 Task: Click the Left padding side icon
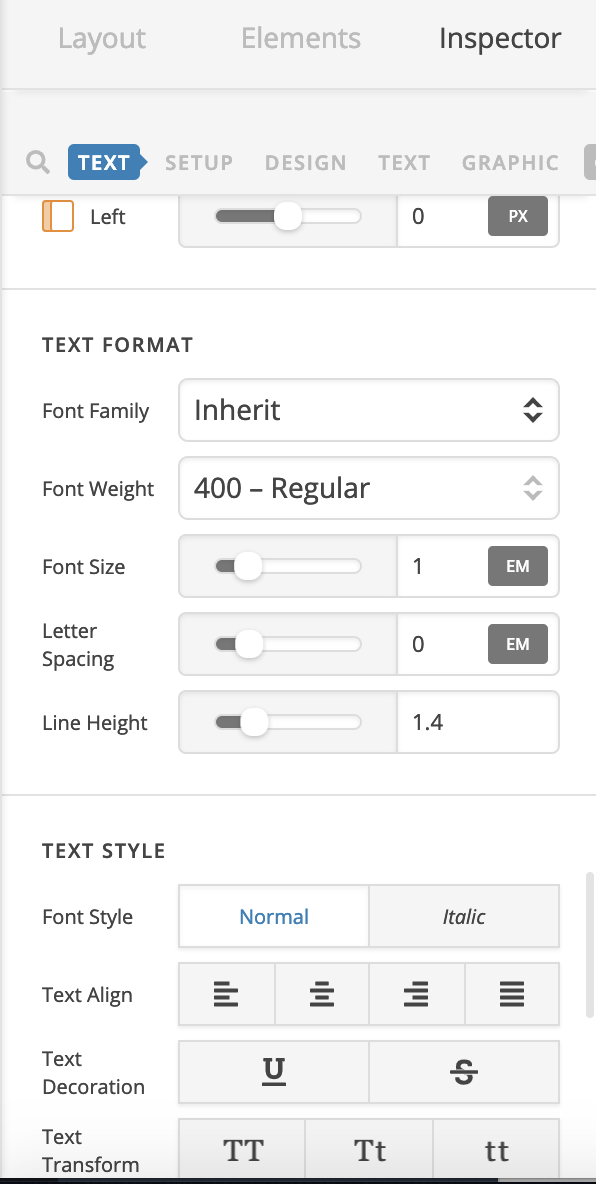[57, 216]
